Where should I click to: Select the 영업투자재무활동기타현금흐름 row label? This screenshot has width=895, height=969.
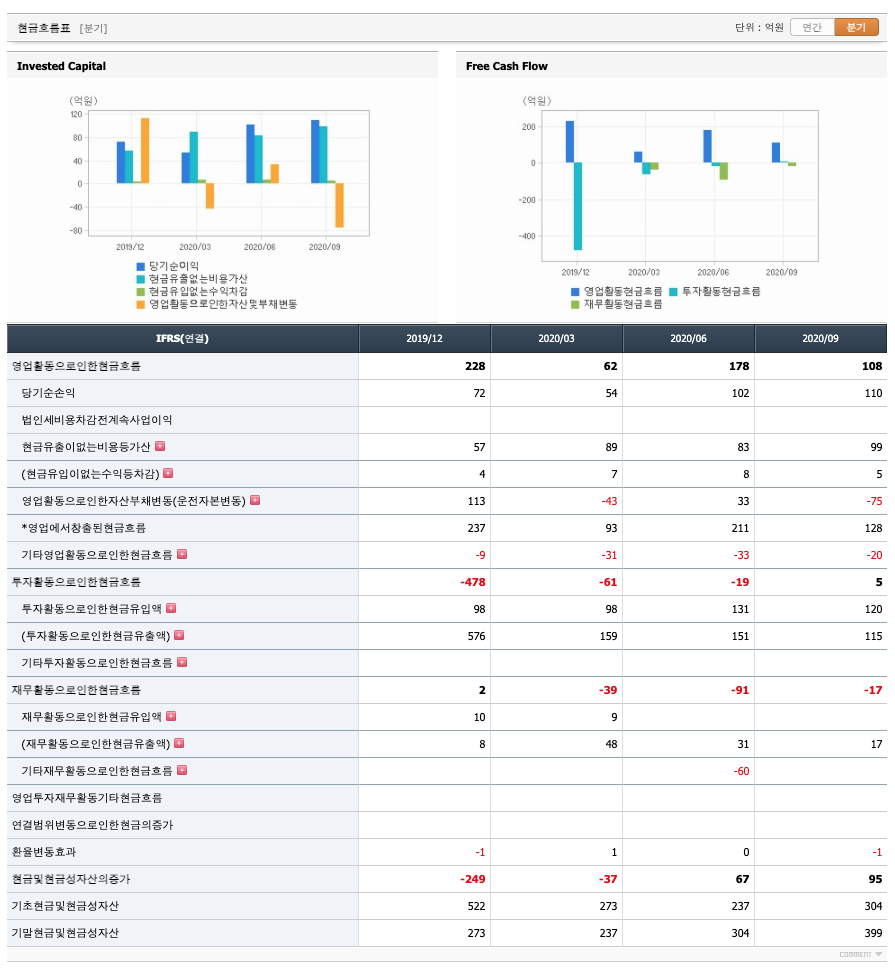(x=87, y=798)
